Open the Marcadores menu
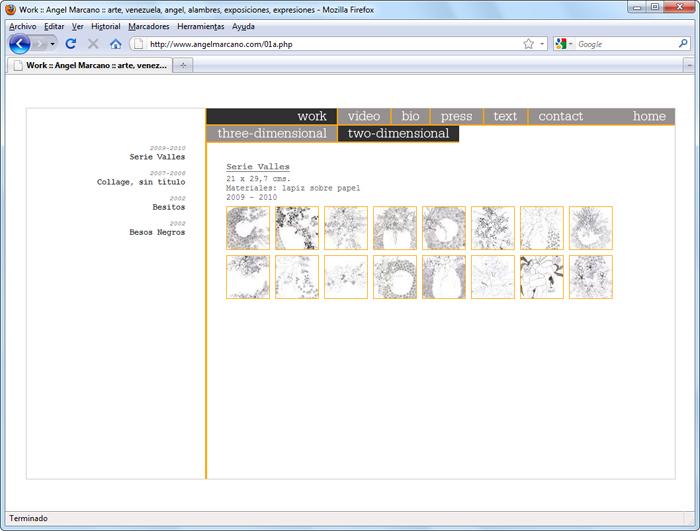700x531 pixels. point(149,26)
